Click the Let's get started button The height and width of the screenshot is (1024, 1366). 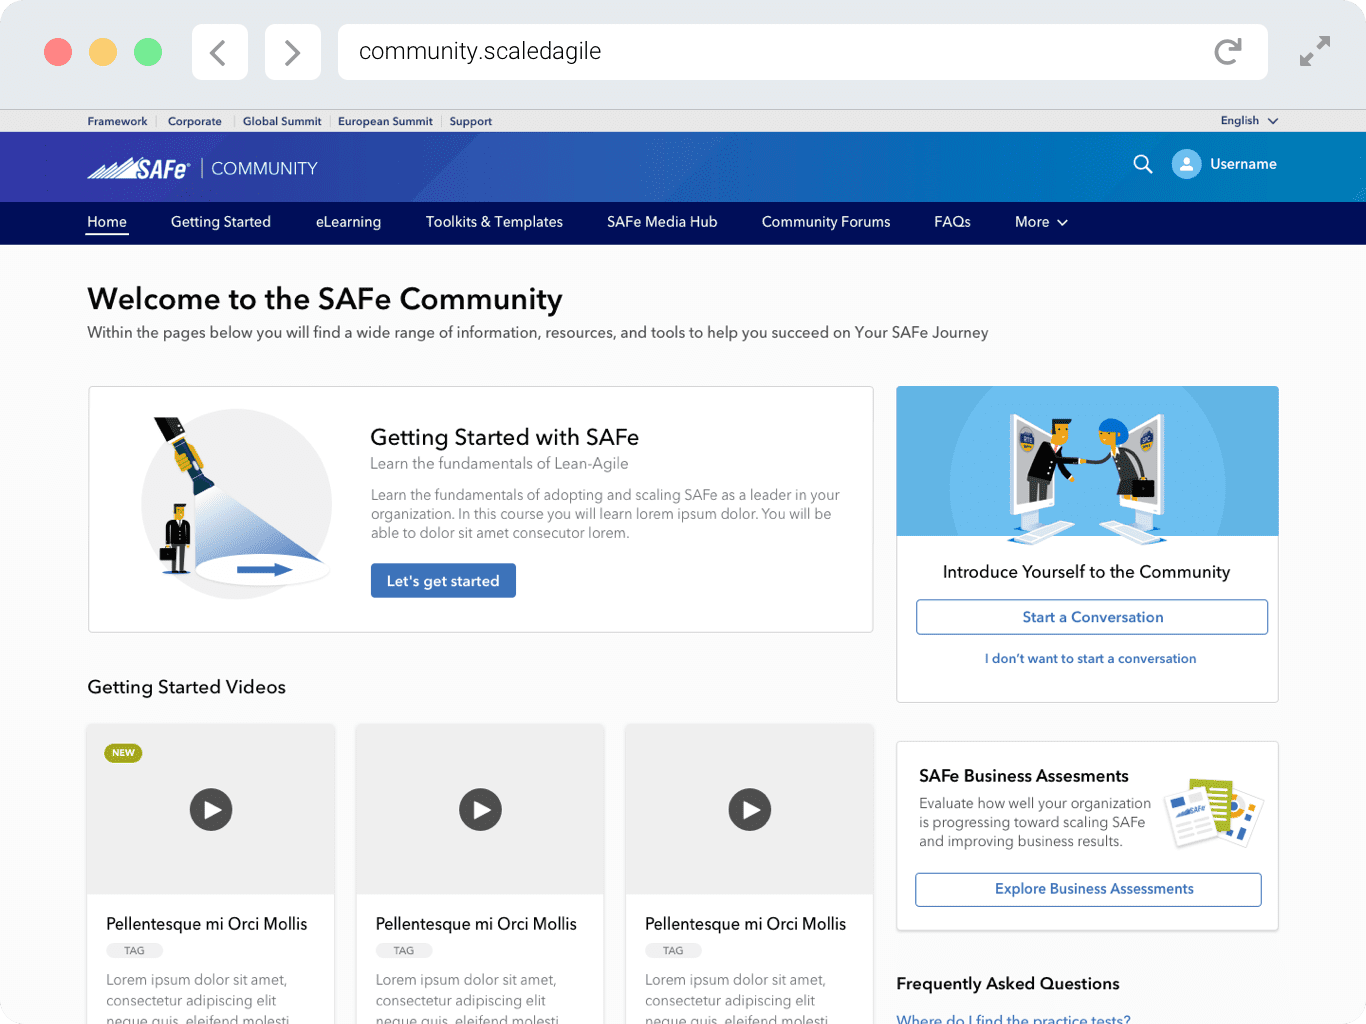coord(443,581)
